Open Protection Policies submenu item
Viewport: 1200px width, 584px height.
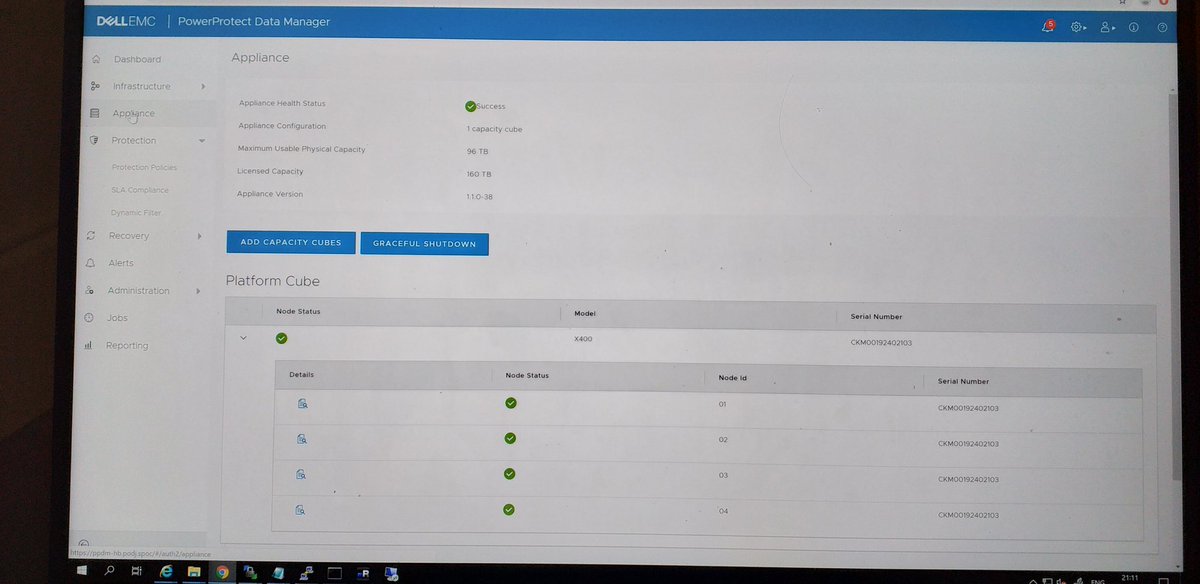click(144, 167)
